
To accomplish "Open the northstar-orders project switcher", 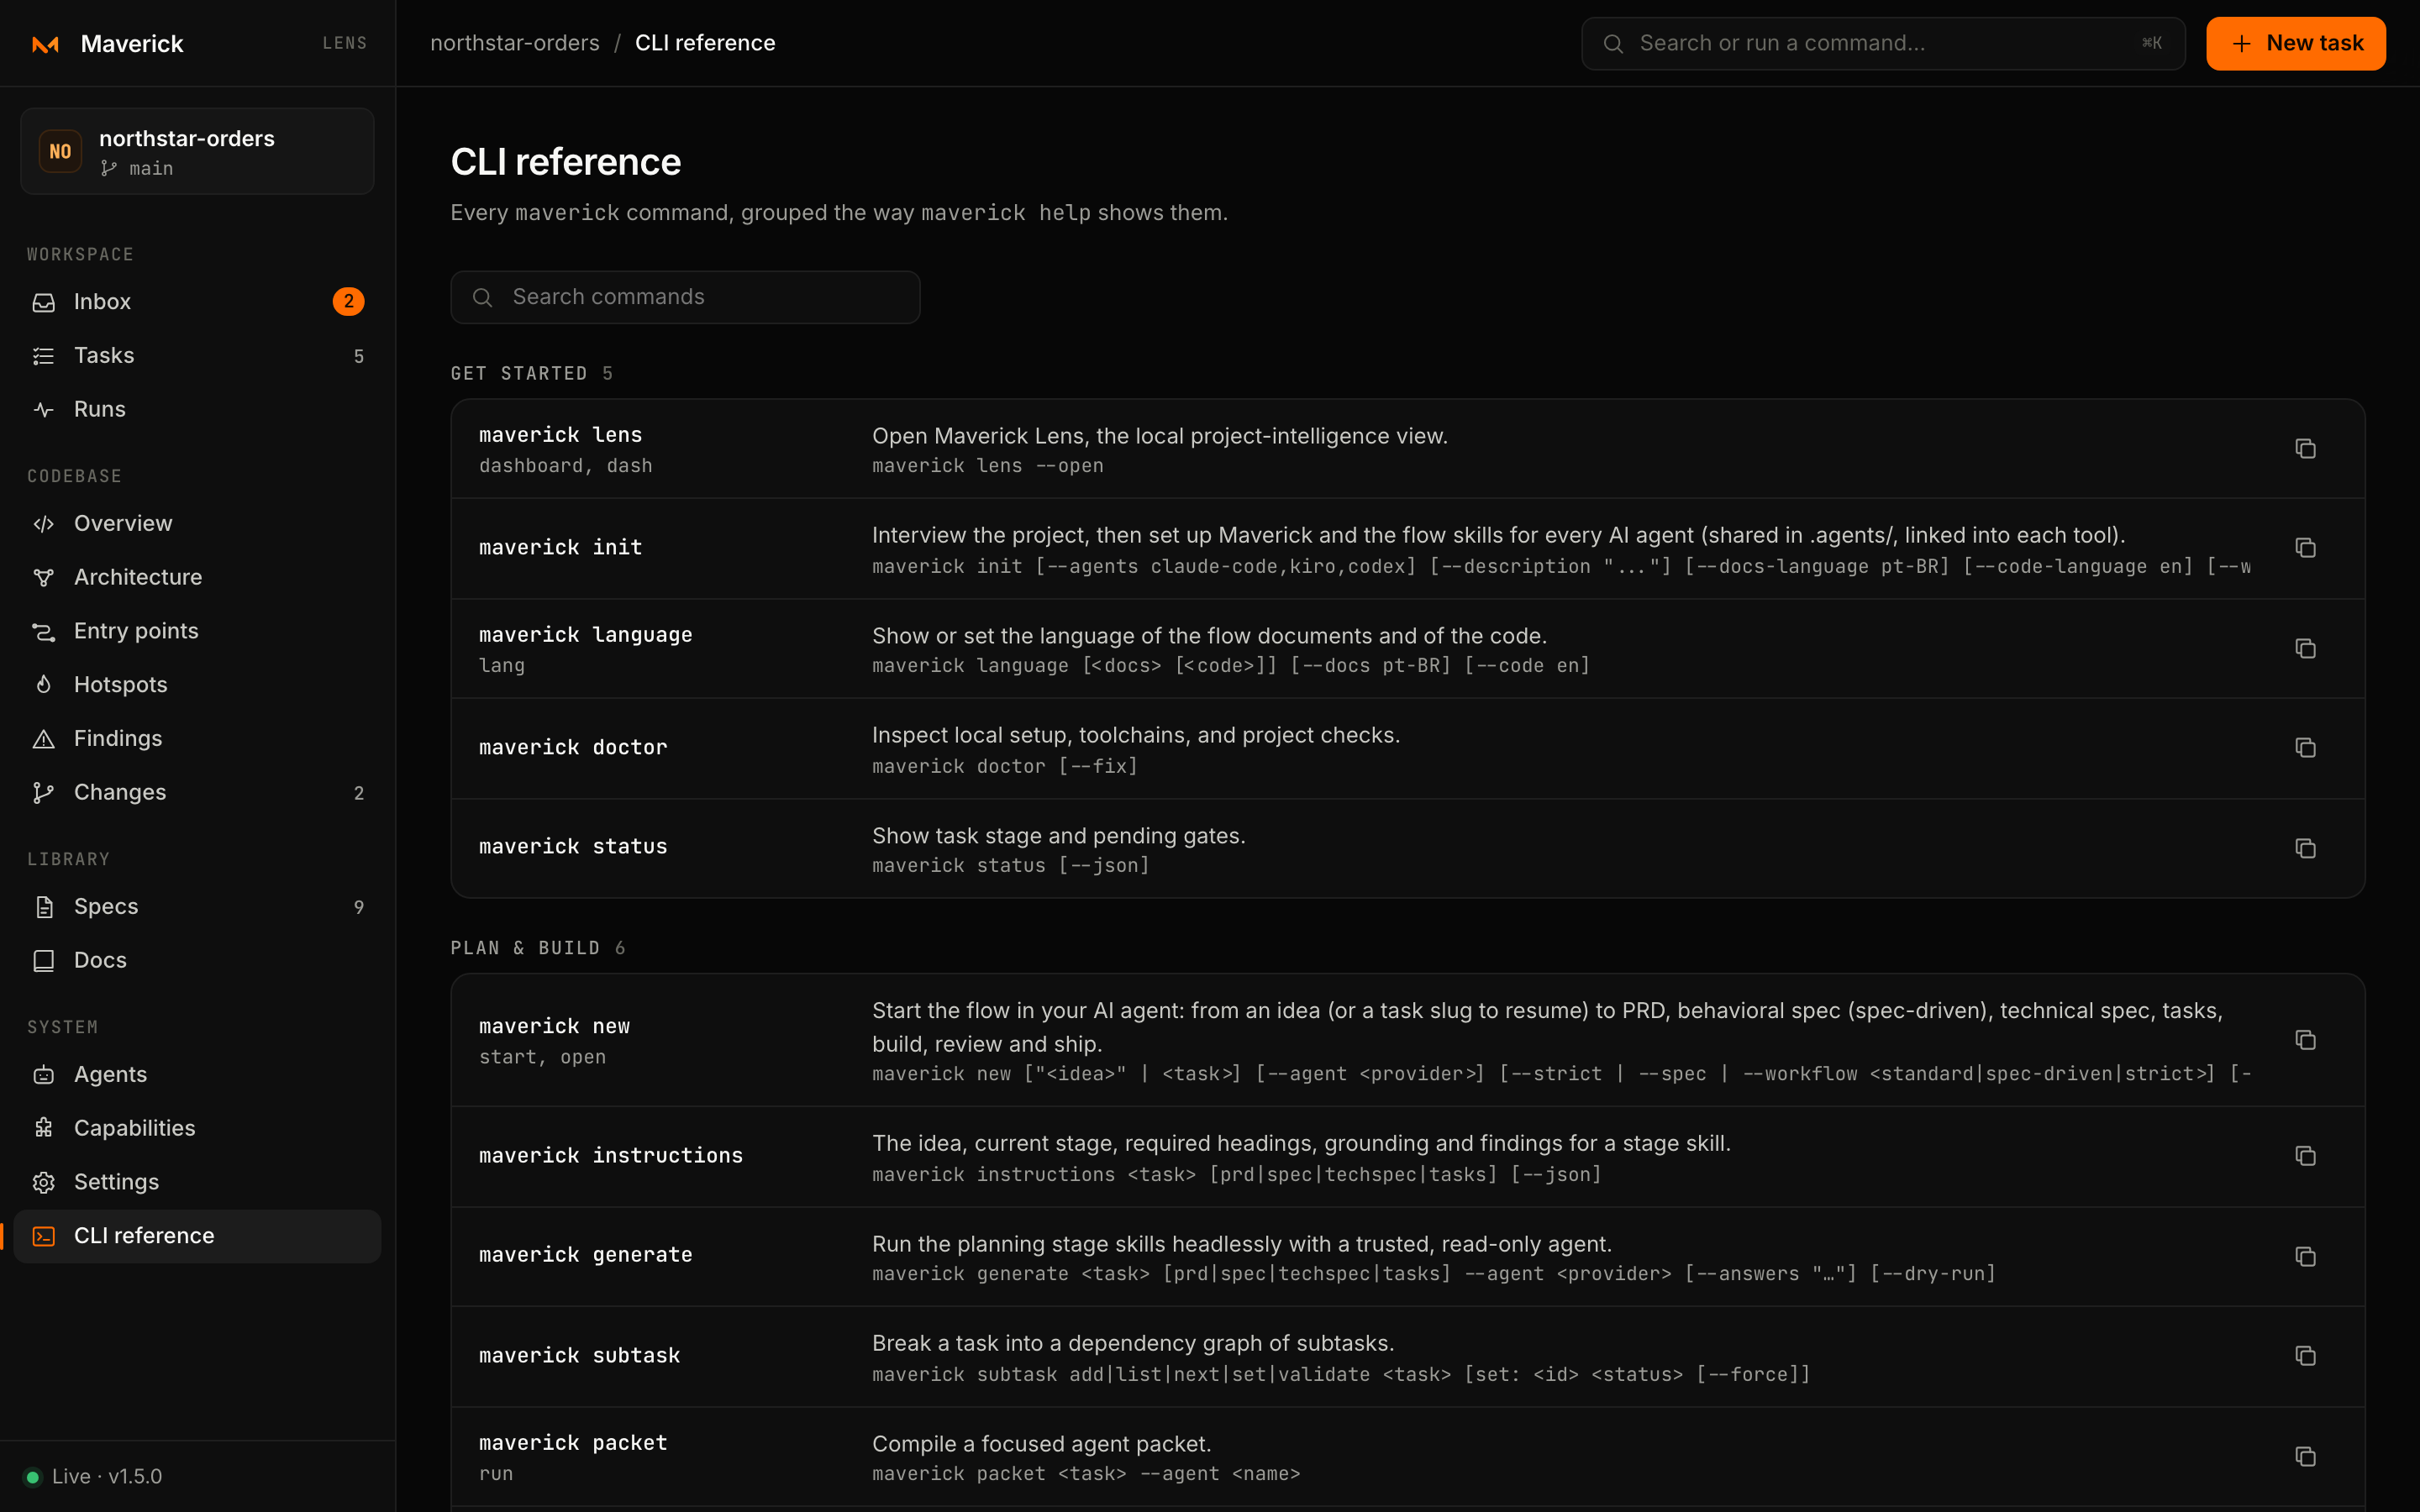I will pyautogui.click(x=197, y=151).
